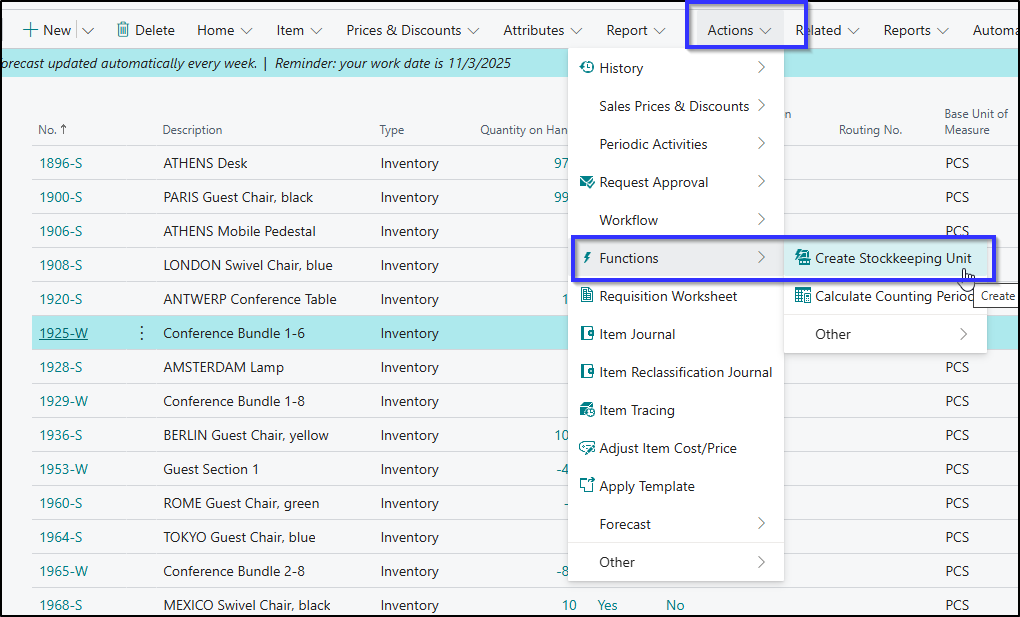Click the Requisition Worksheet icon
Screen dimensions: 1020x617
click(x=587, y=296)
